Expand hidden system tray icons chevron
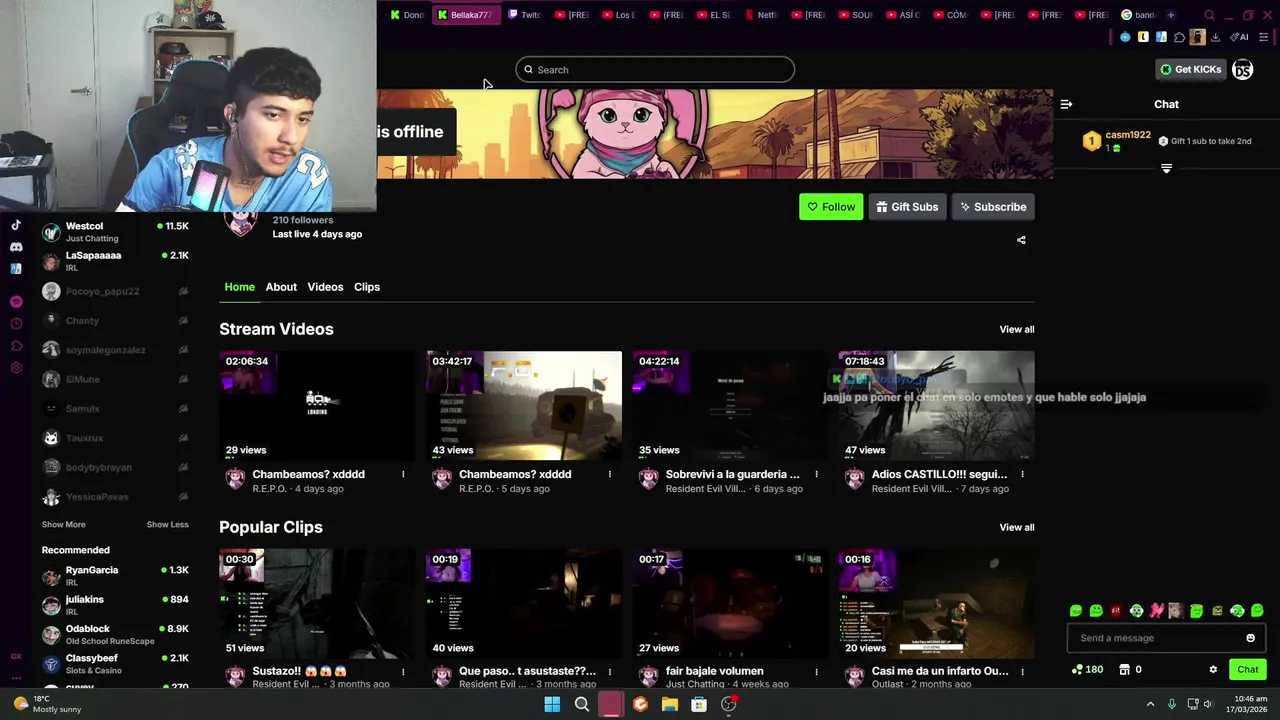Viewport: 1280px width, 720px height. click(x=1150, y=704)
